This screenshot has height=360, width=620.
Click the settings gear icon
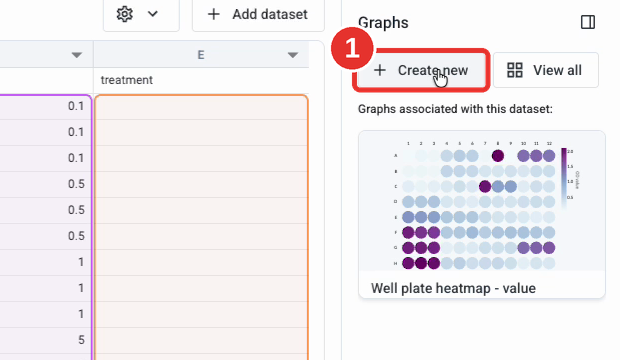(x=125, y=14)
